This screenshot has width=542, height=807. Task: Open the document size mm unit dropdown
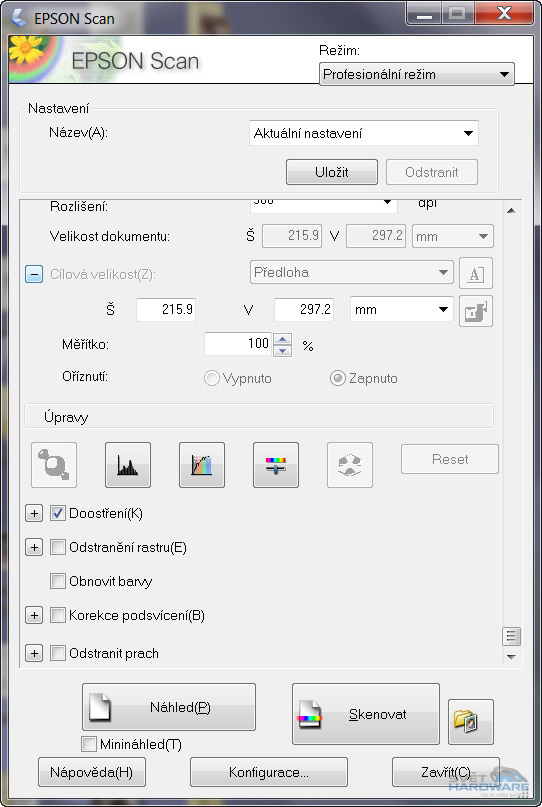point(452,236)
